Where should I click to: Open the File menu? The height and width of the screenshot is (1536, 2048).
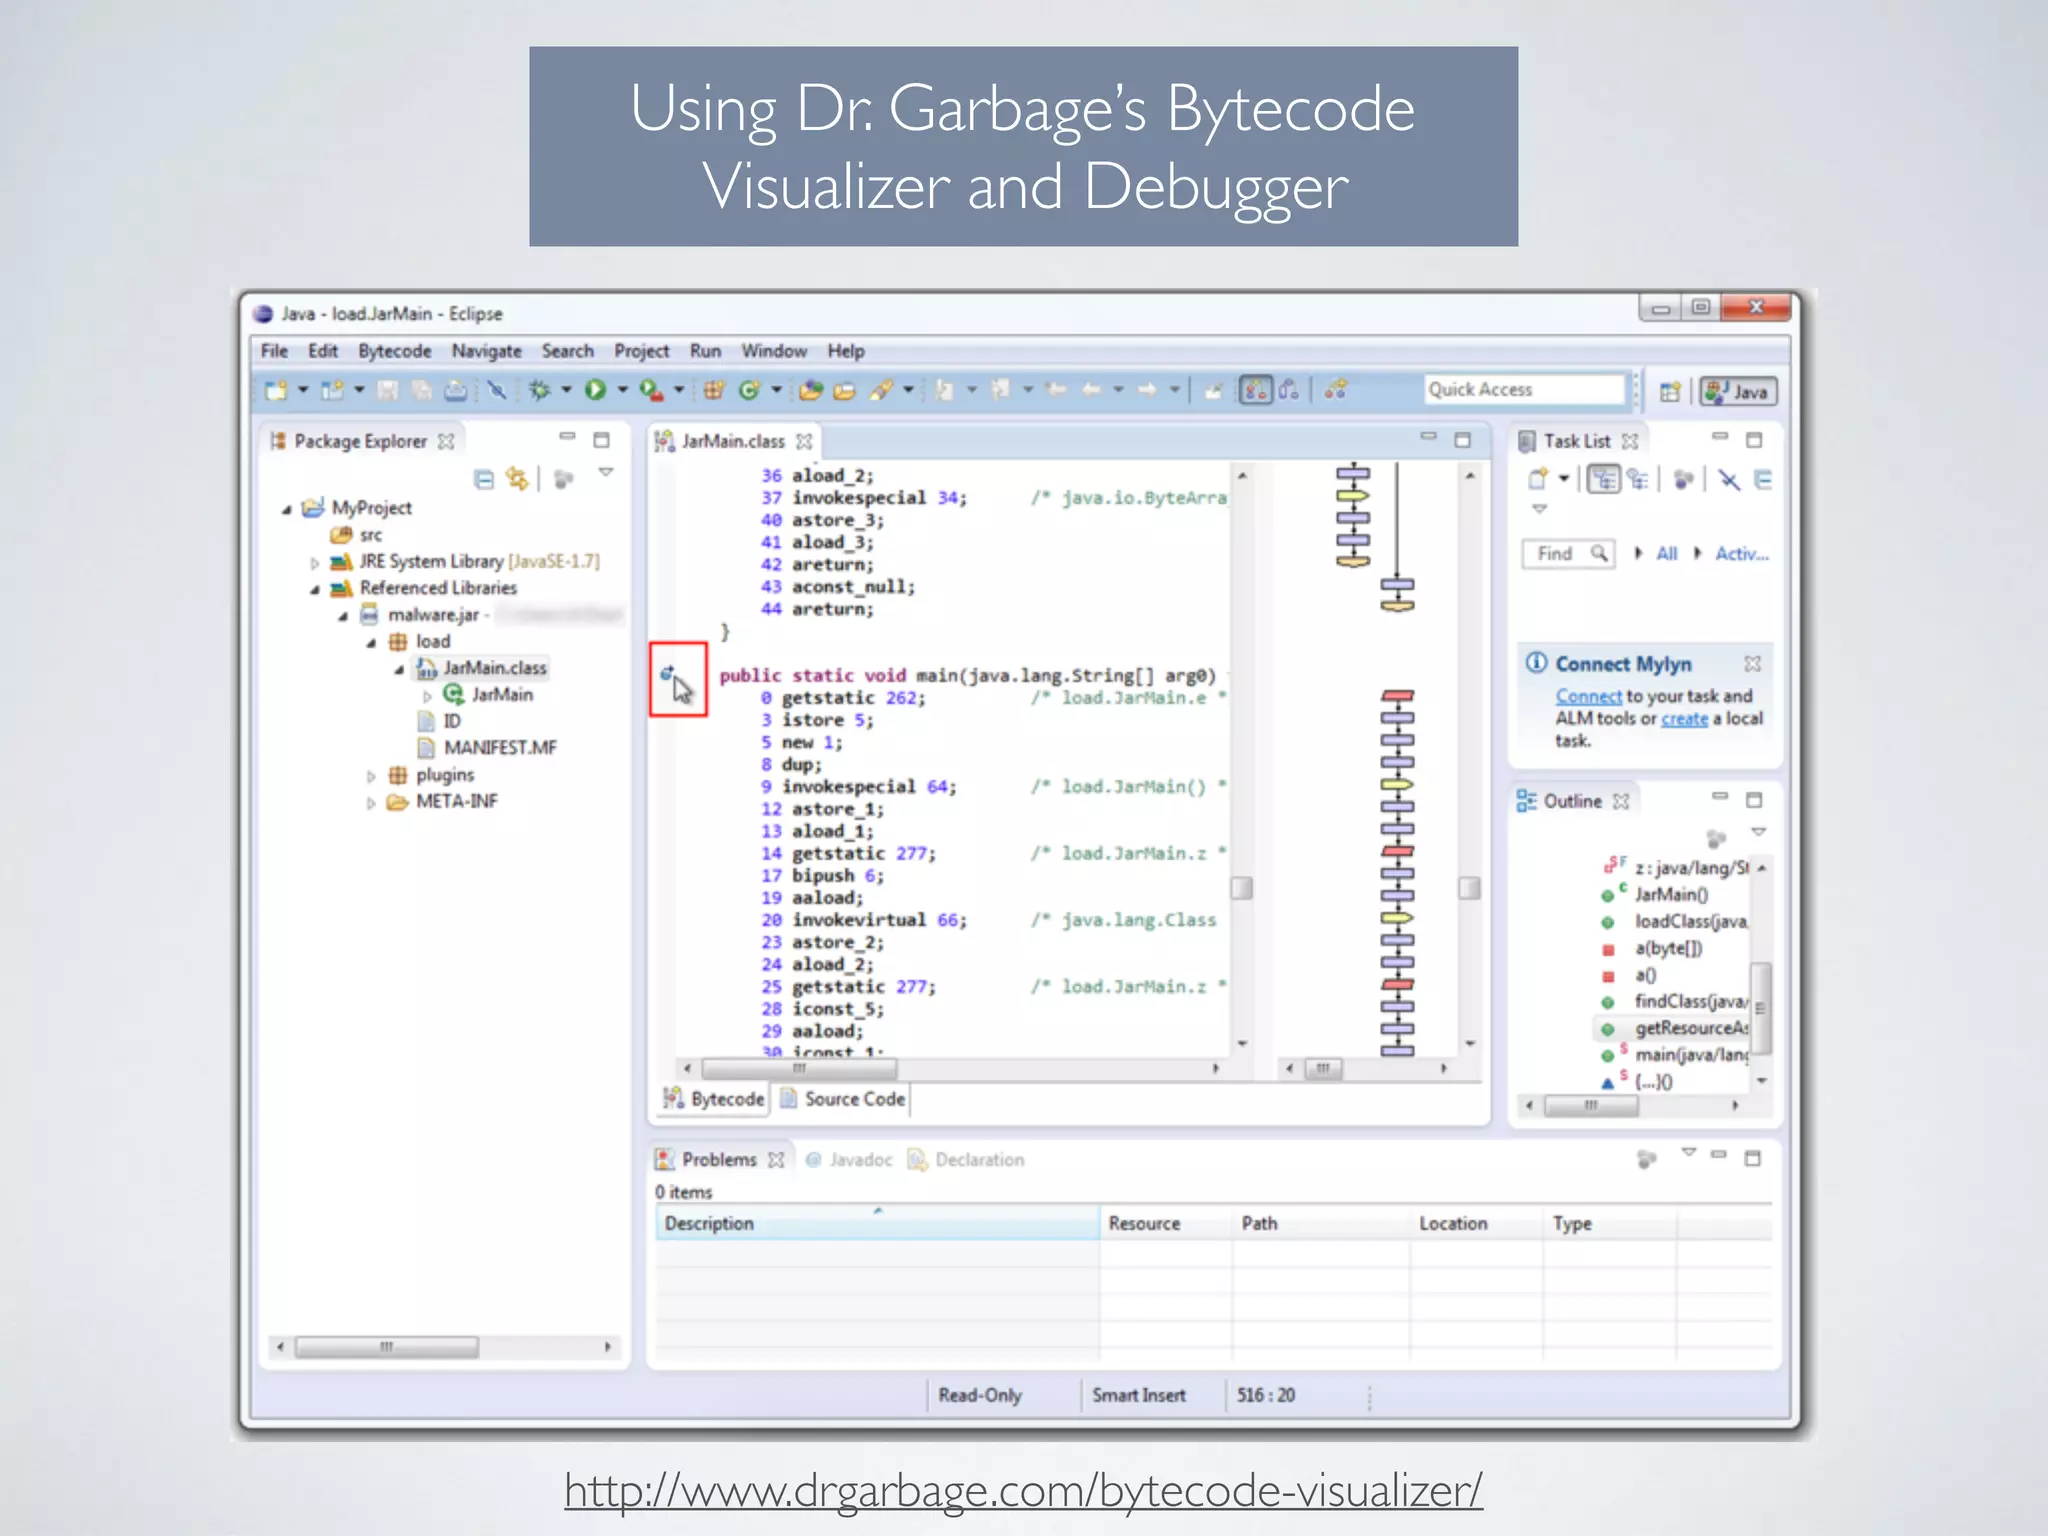[274, 351]
